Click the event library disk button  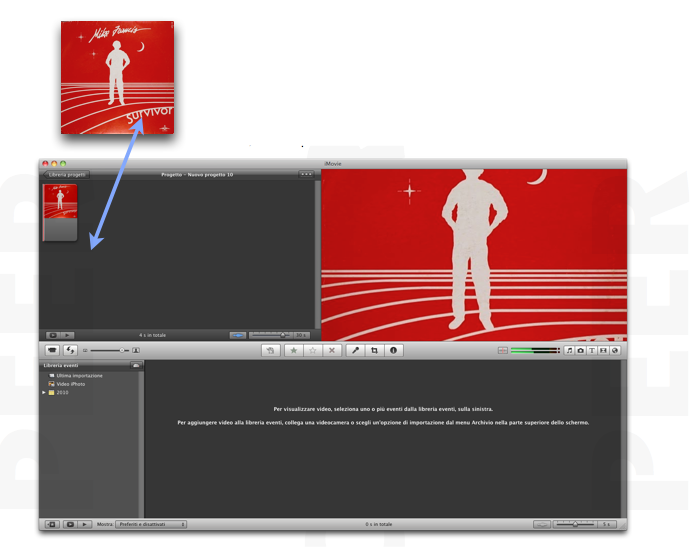click(136, 365)
